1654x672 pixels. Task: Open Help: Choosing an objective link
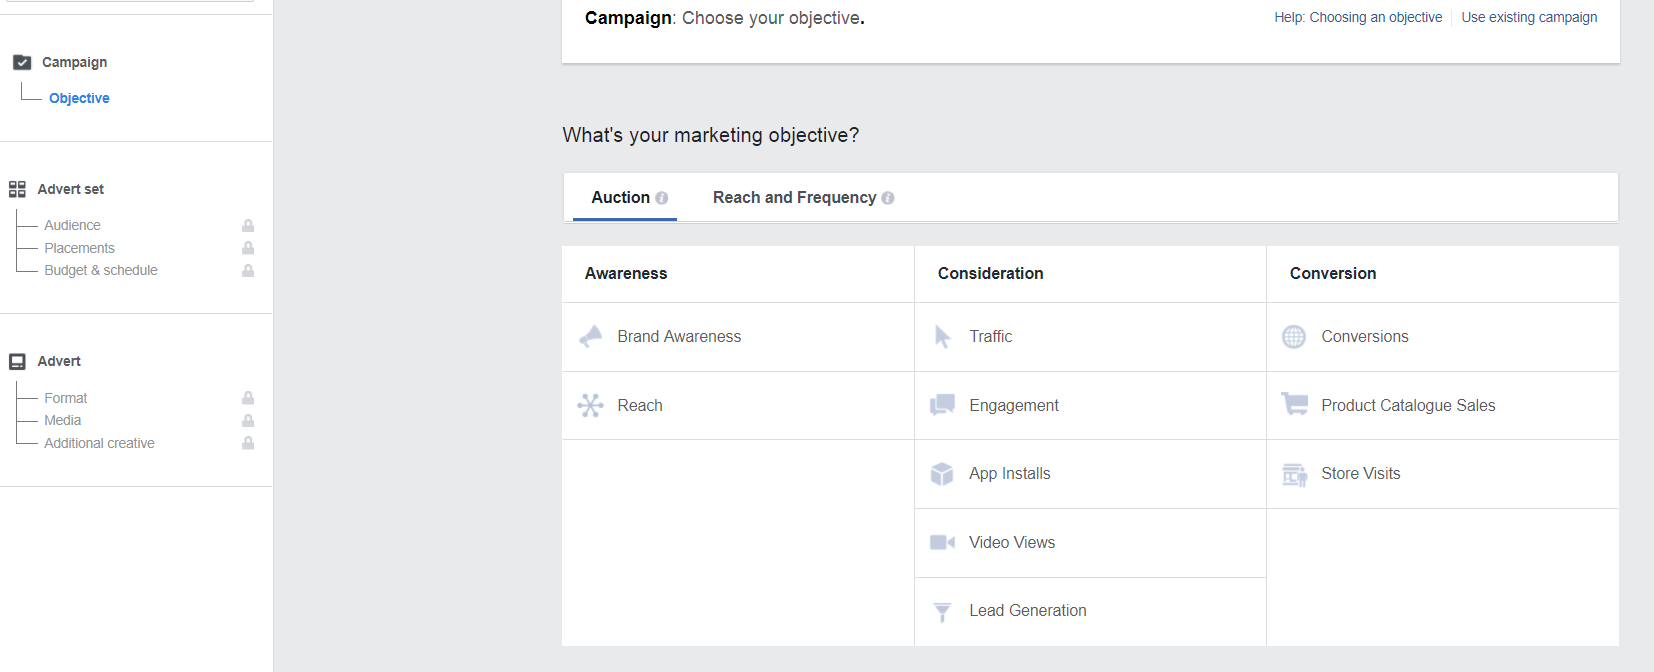[x=1358, y=17]
